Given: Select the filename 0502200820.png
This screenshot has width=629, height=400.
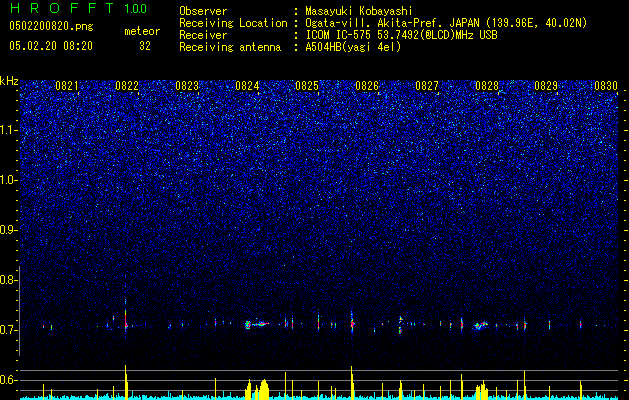Looking at the screenshot, I should (x=51, y=27).
